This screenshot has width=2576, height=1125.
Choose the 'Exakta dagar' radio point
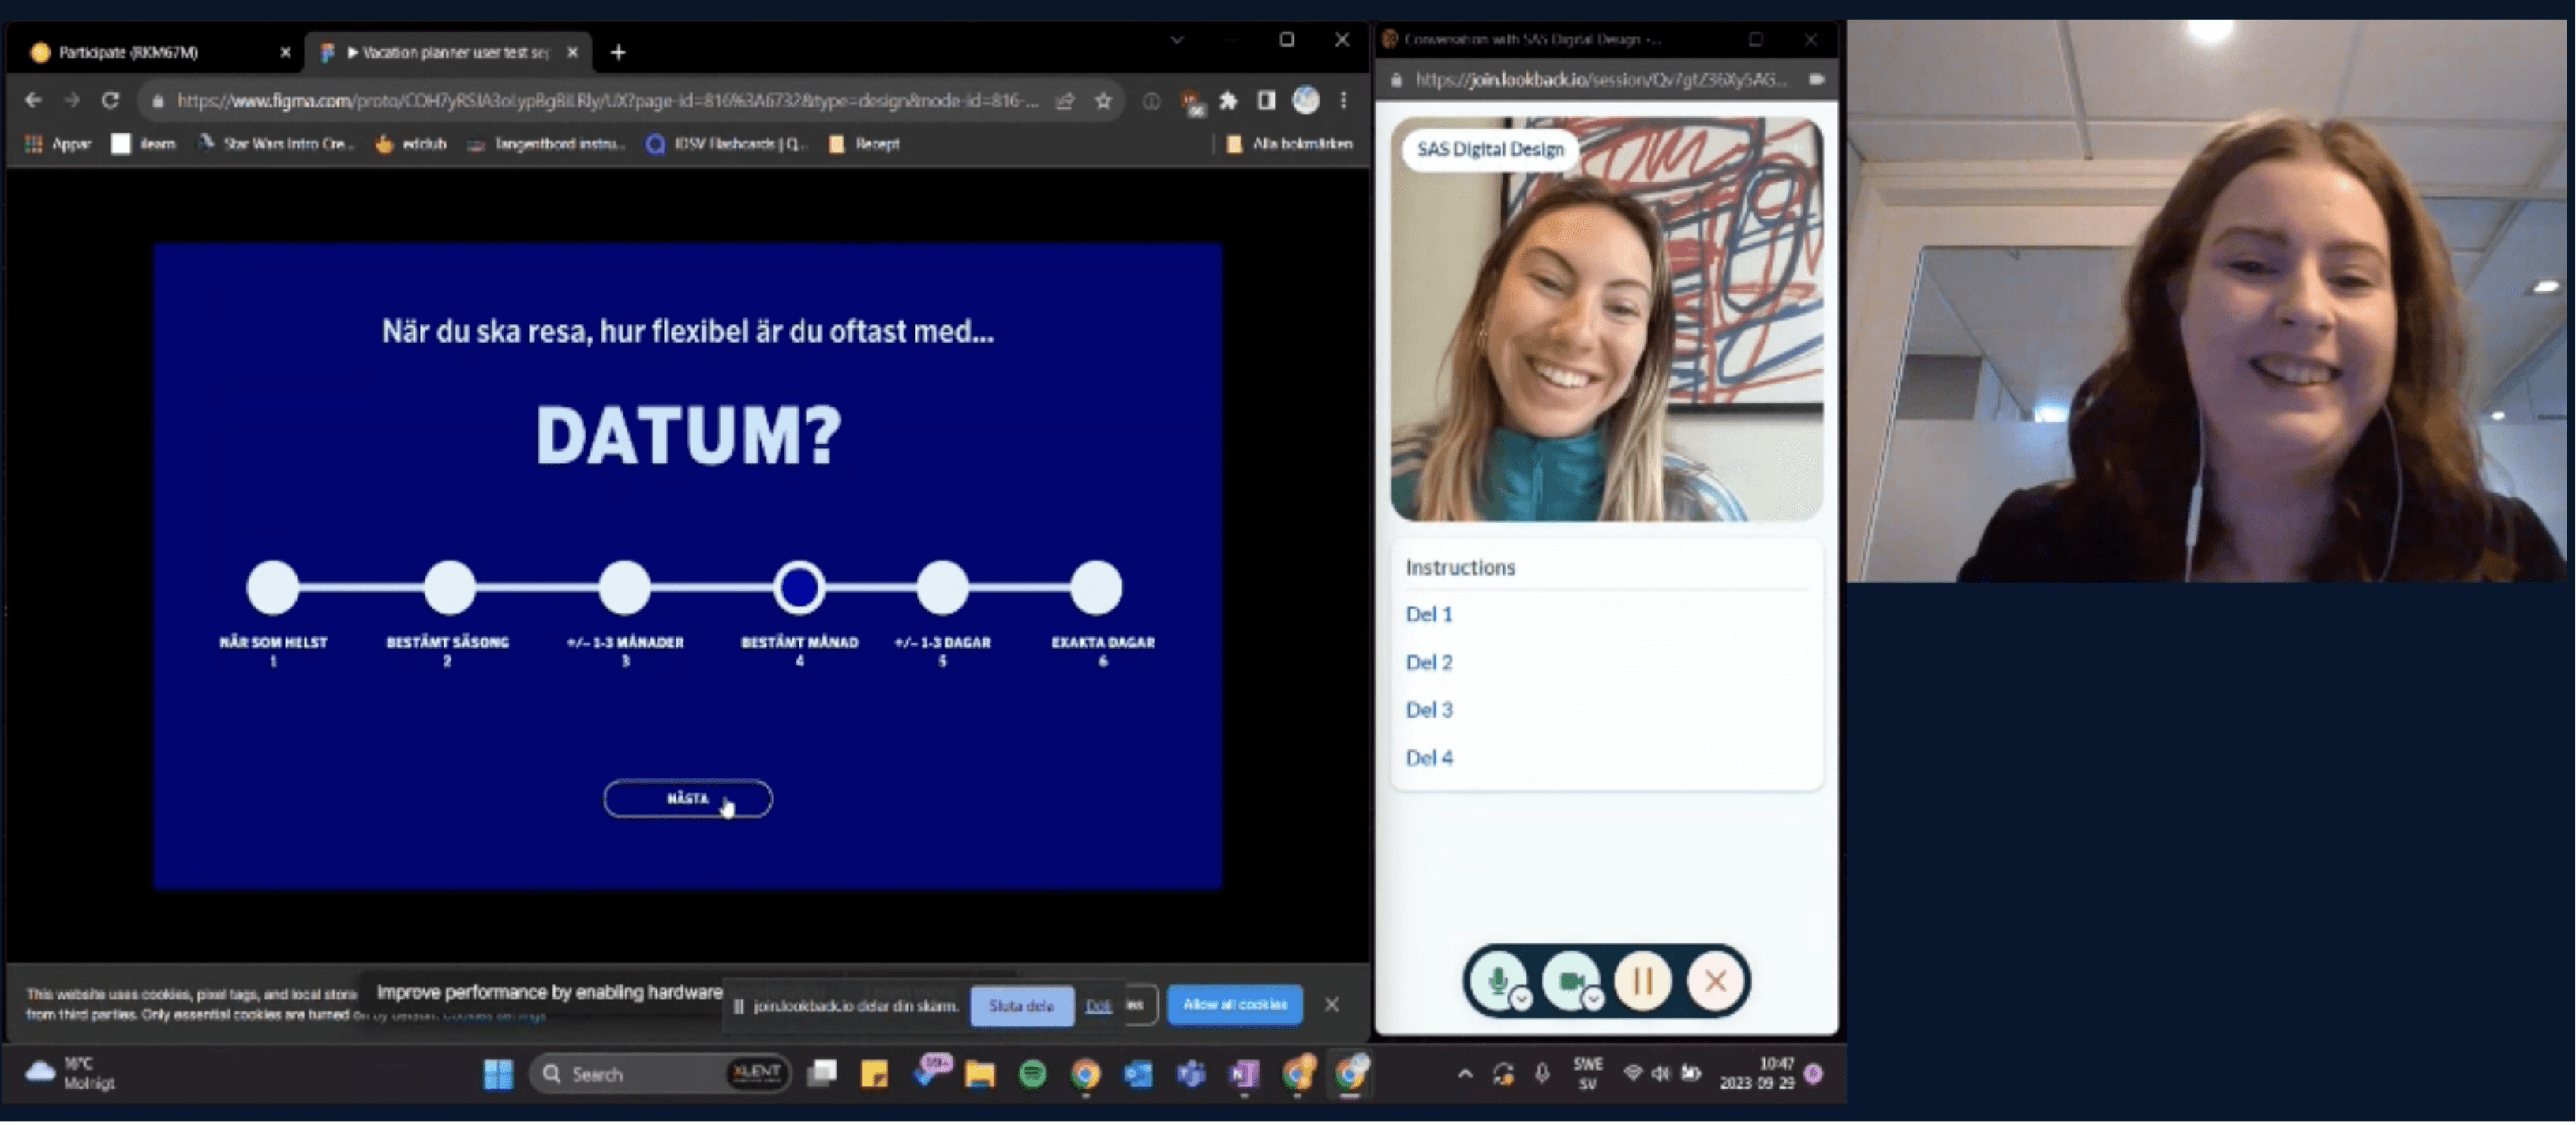pos(1096,587)
